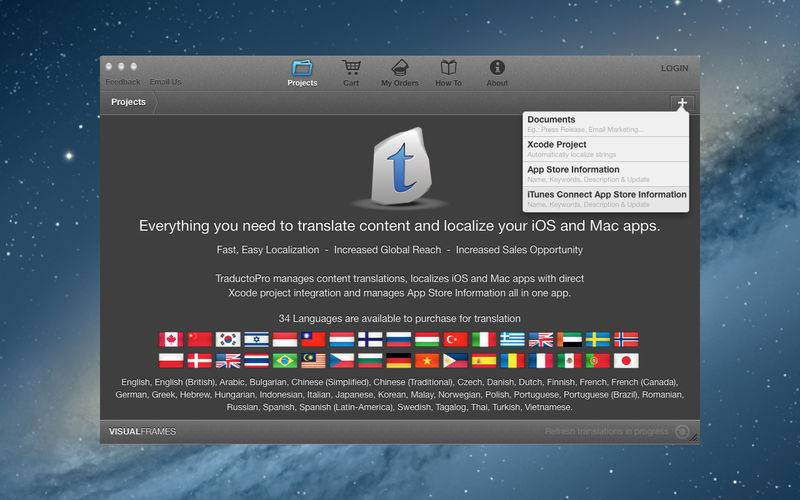Click the Brazilian flag
This screenshot has height=500, width=800.
tap(285, 361)
